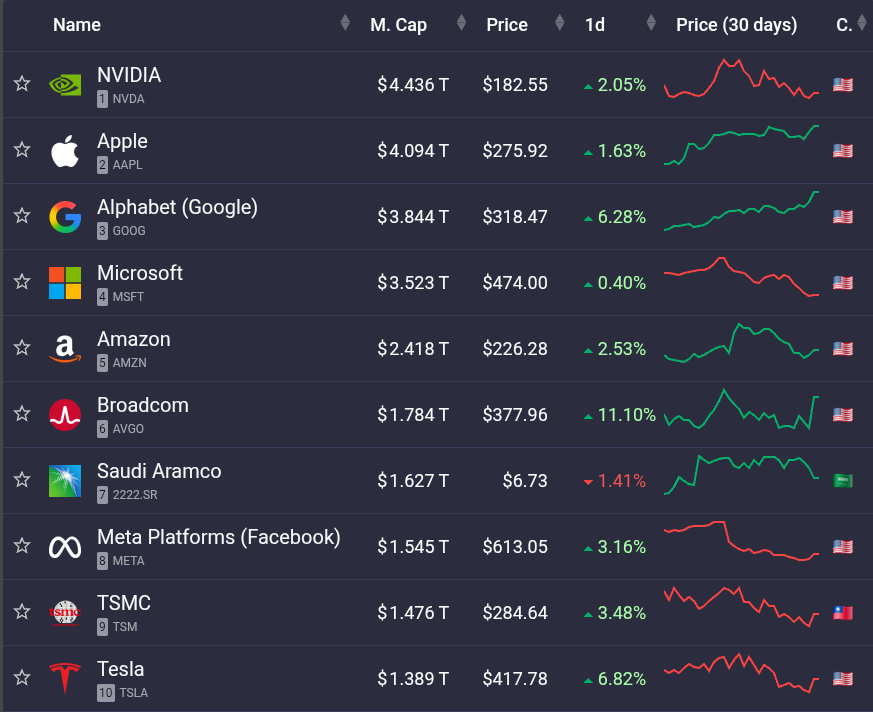This screenshot has height=712, width=873.
Task: Click the 1d column header
Action: tap(596, 25)
